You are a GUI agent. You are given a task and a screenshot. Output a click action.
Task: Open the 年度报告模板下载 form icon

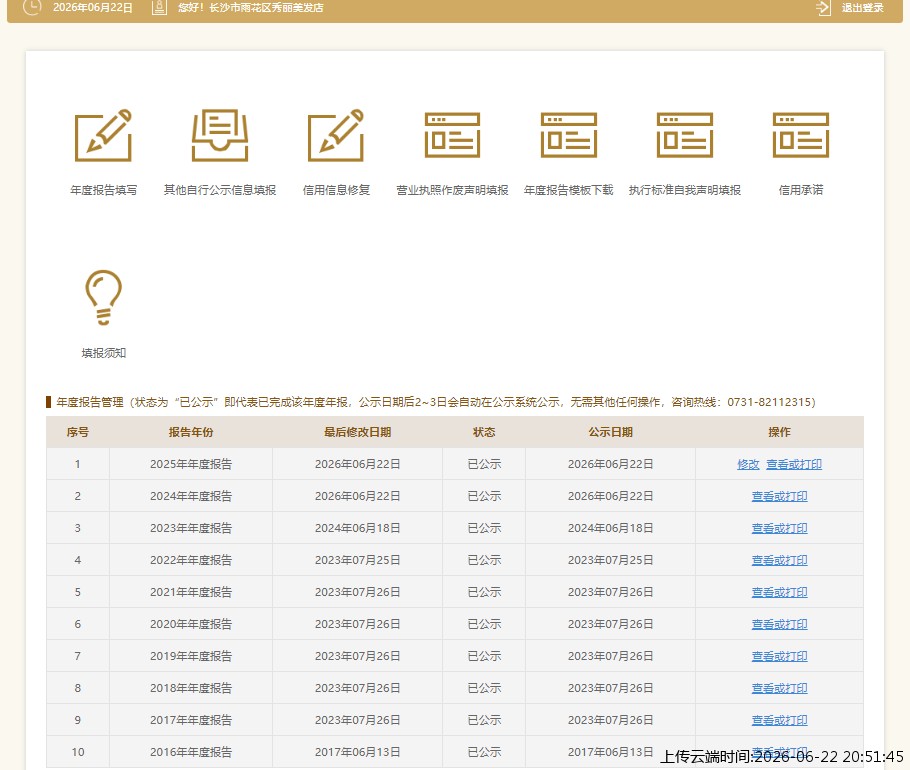(x=568, y=135)
